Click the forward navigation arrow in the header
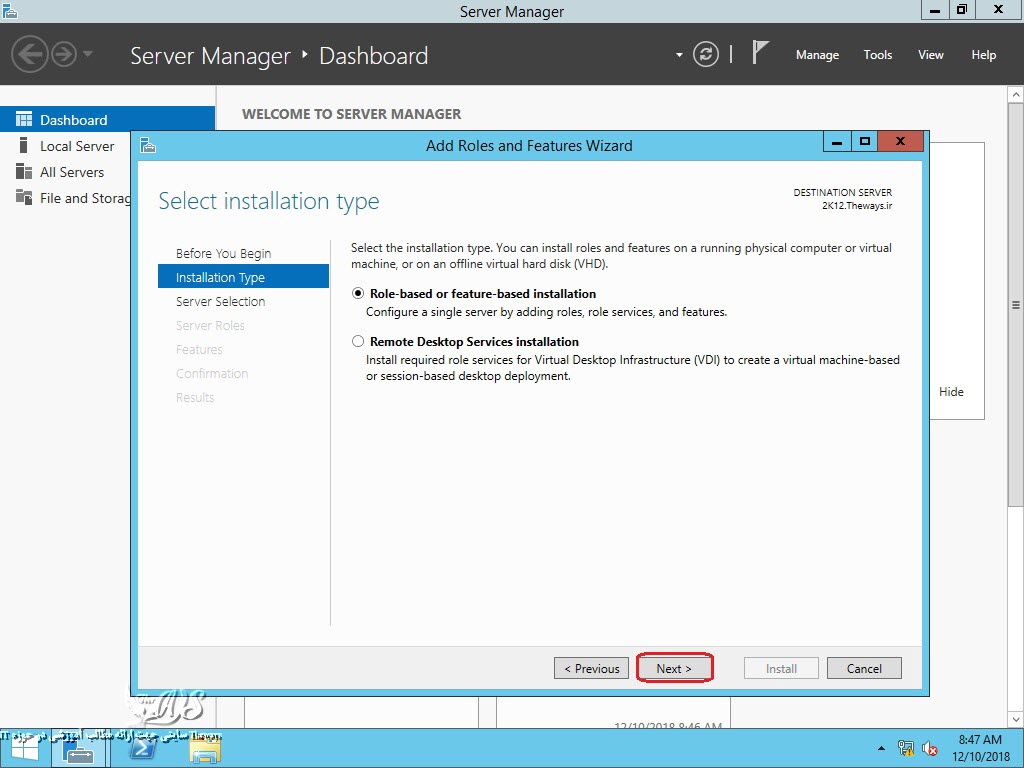This screenshot has height=768, width=1024. point(64,54)
